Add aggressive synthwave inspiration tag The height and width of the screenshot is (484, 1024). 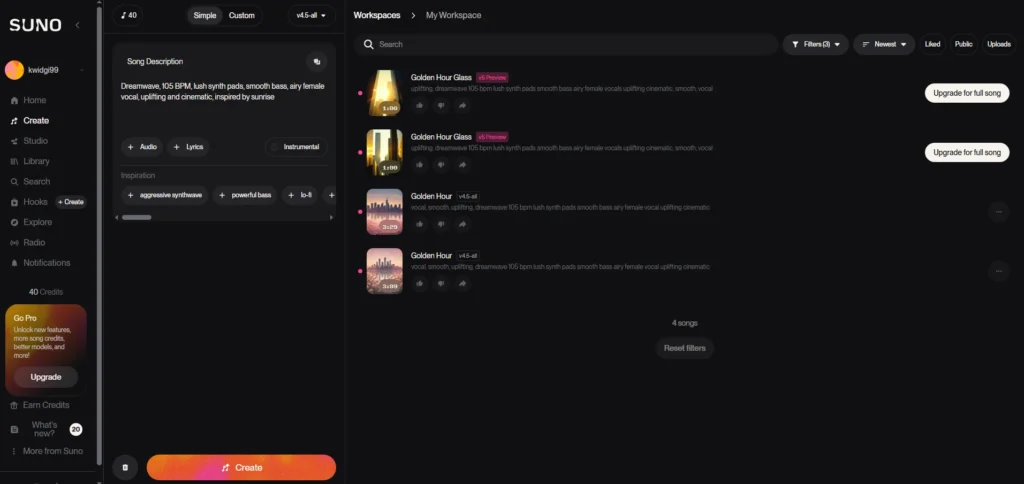click(165, 195)
